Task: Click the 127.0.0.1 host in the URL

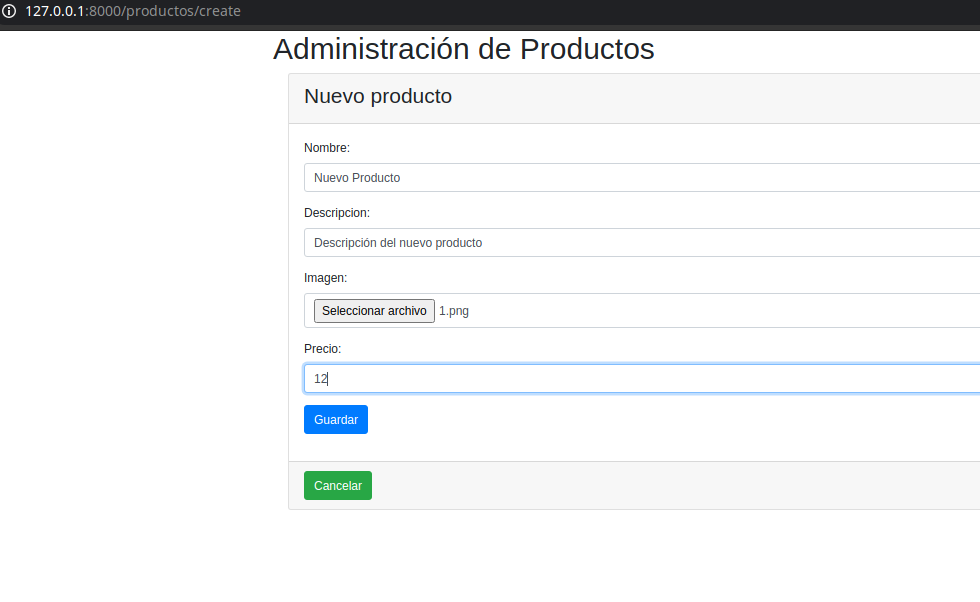Action: 55,11
